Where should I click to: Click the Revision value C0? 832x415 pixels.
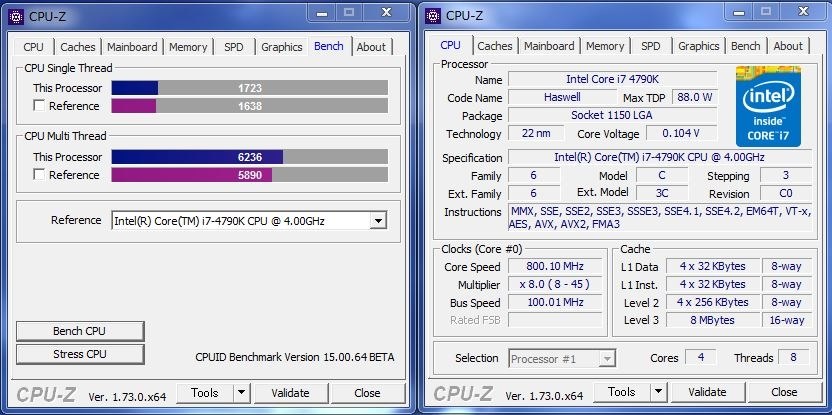(786, 193)
